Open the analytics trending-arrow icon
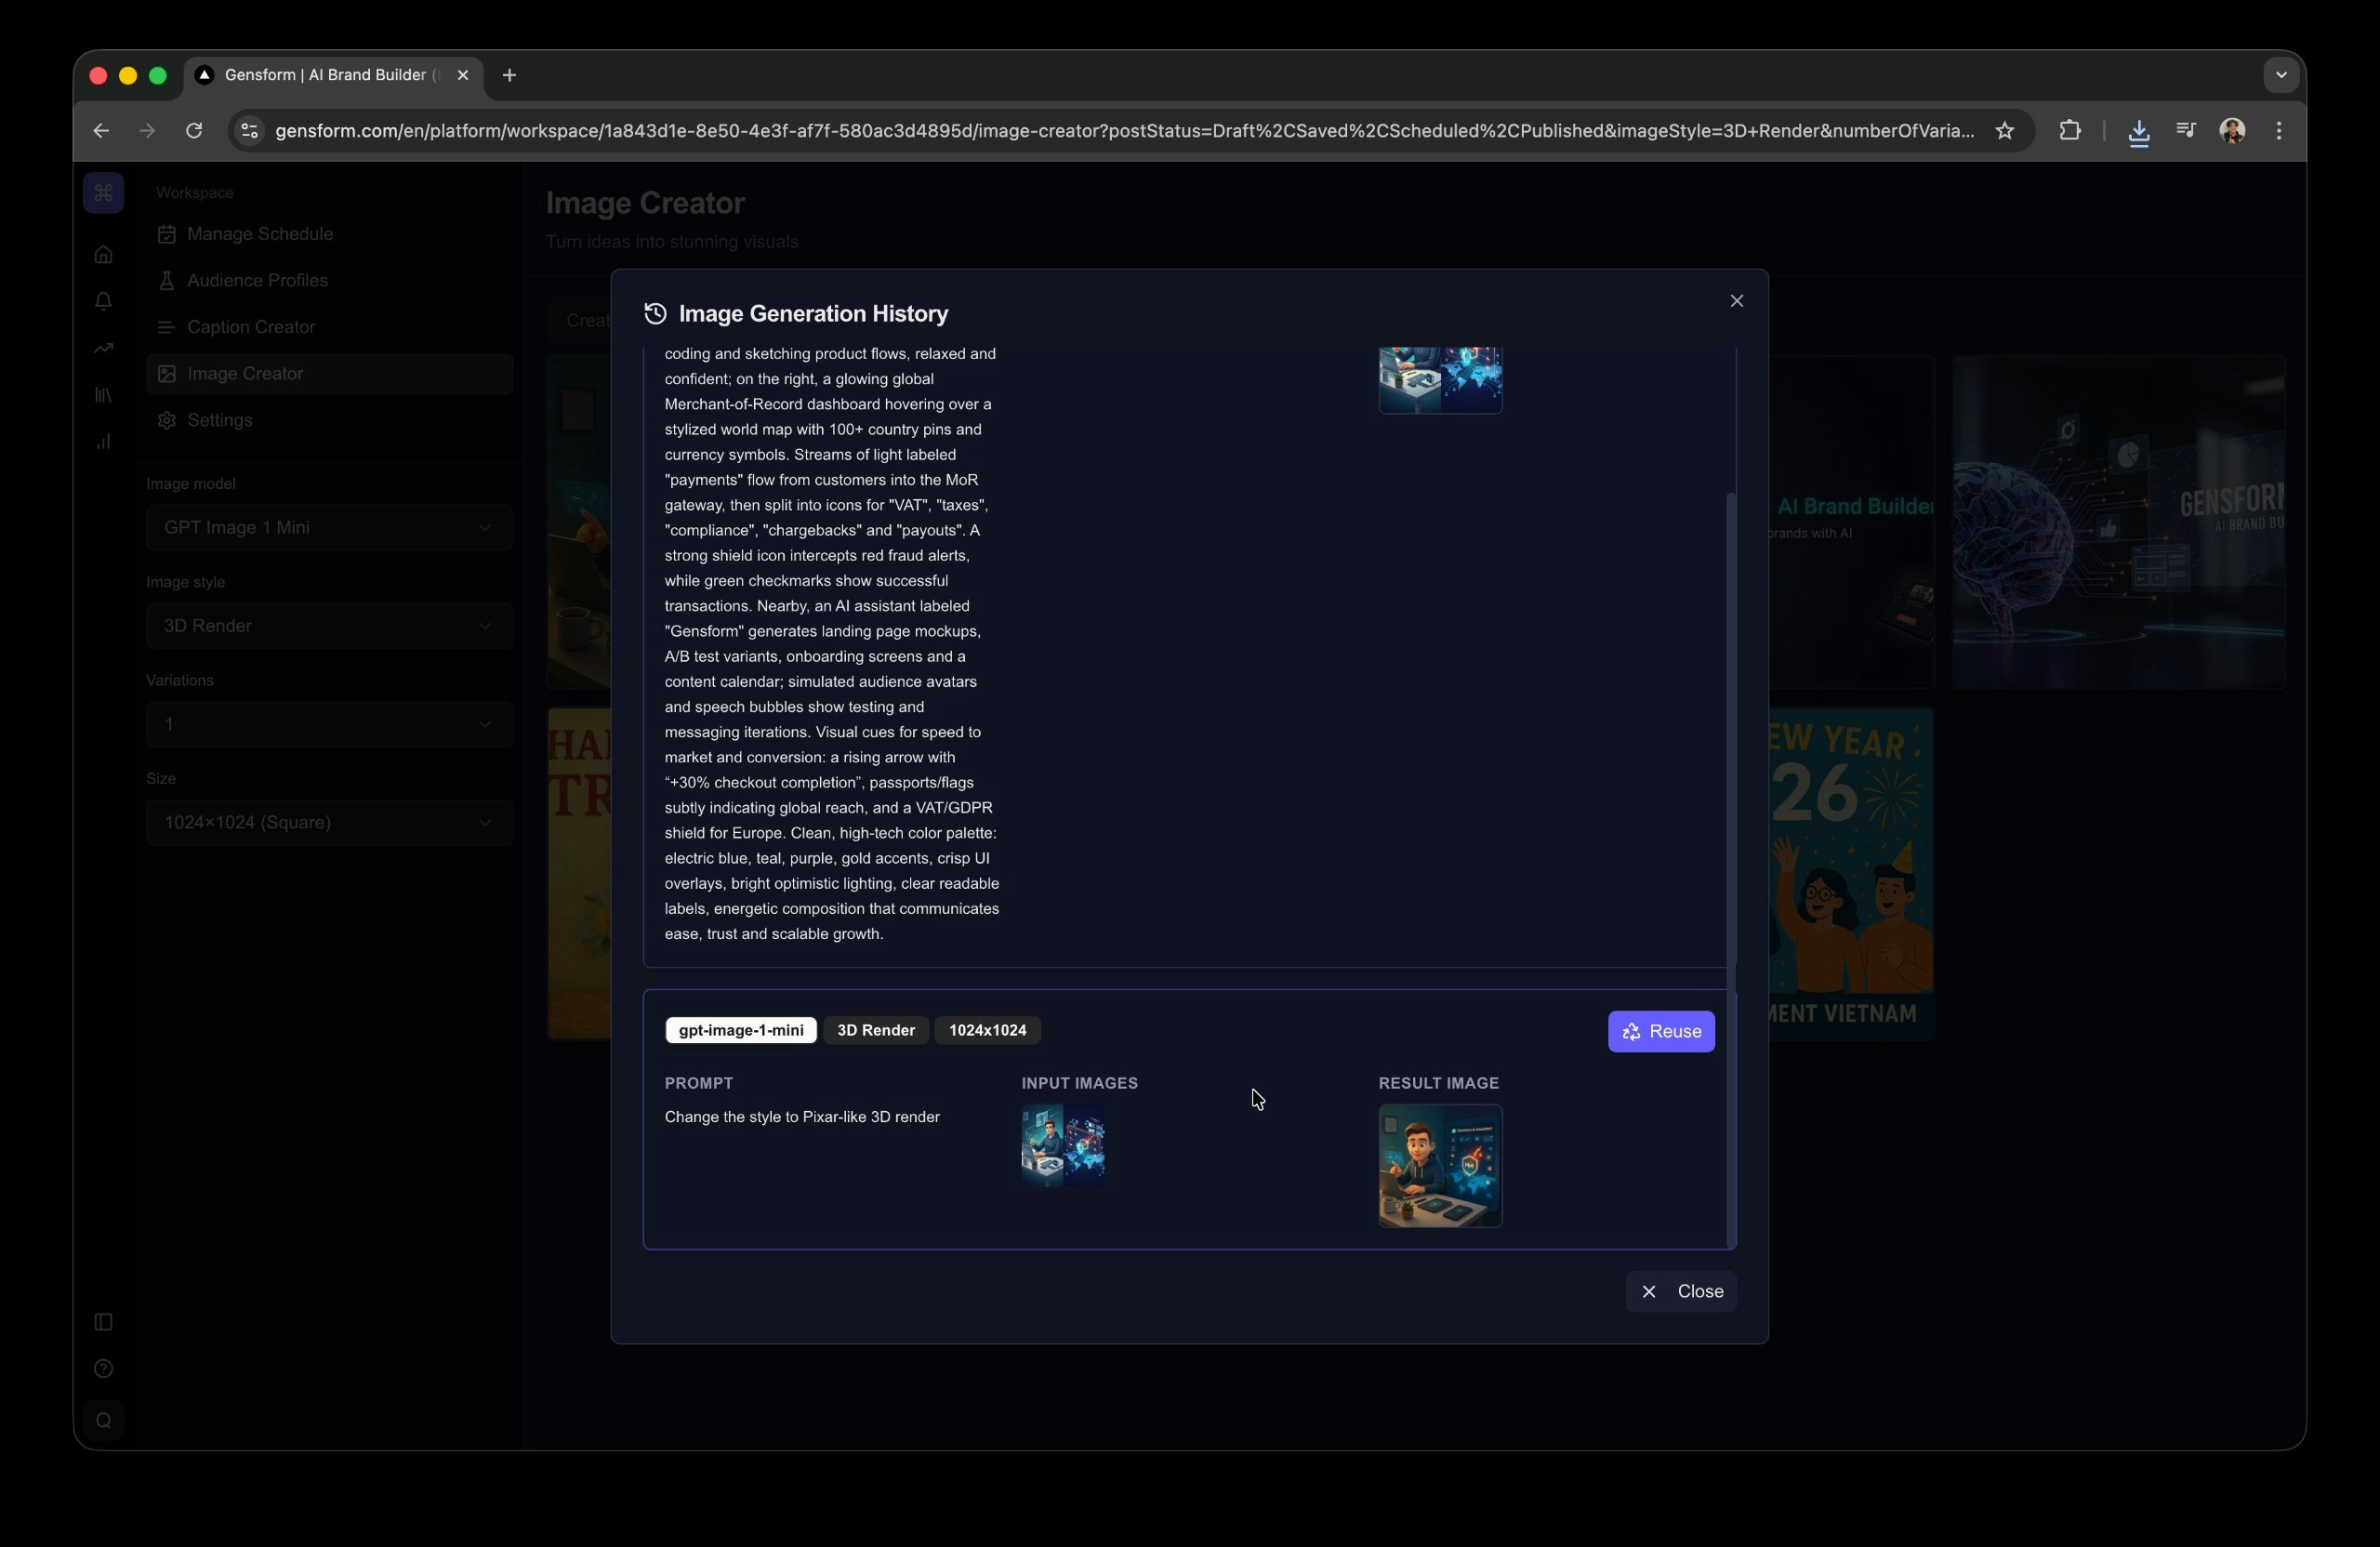This screenshot has width=2380, height=1547. point(103,348)
